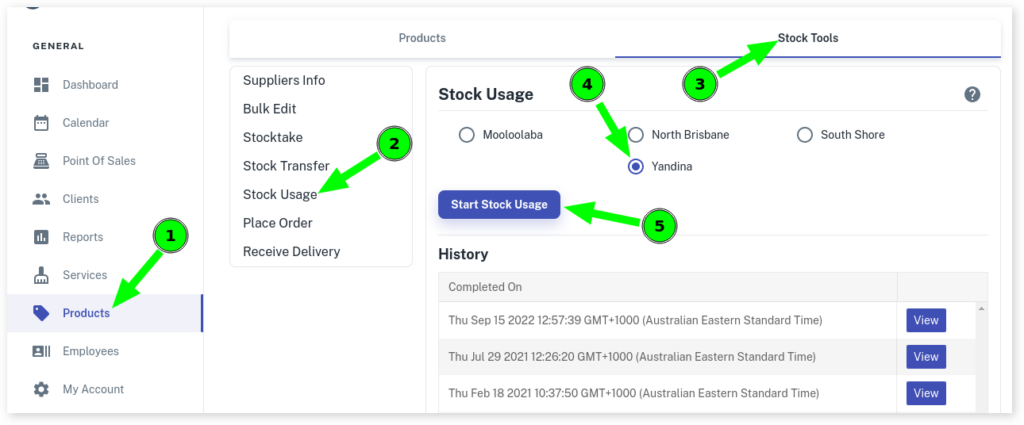The height and width of the screenshot is (425, 1024).
Task: Click the history table scrollbar up arrow
Action: coord(981,309)
